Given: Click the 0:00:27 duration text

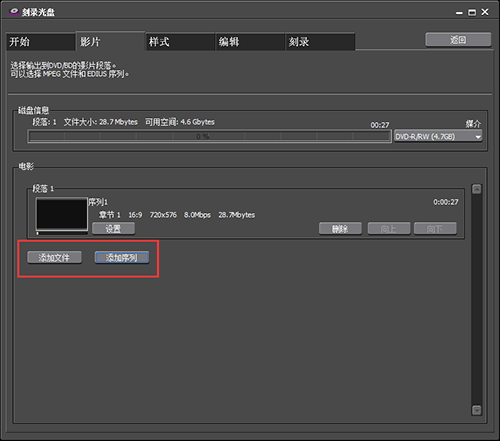Looking at the screenshot, I should tap(446, 202).
